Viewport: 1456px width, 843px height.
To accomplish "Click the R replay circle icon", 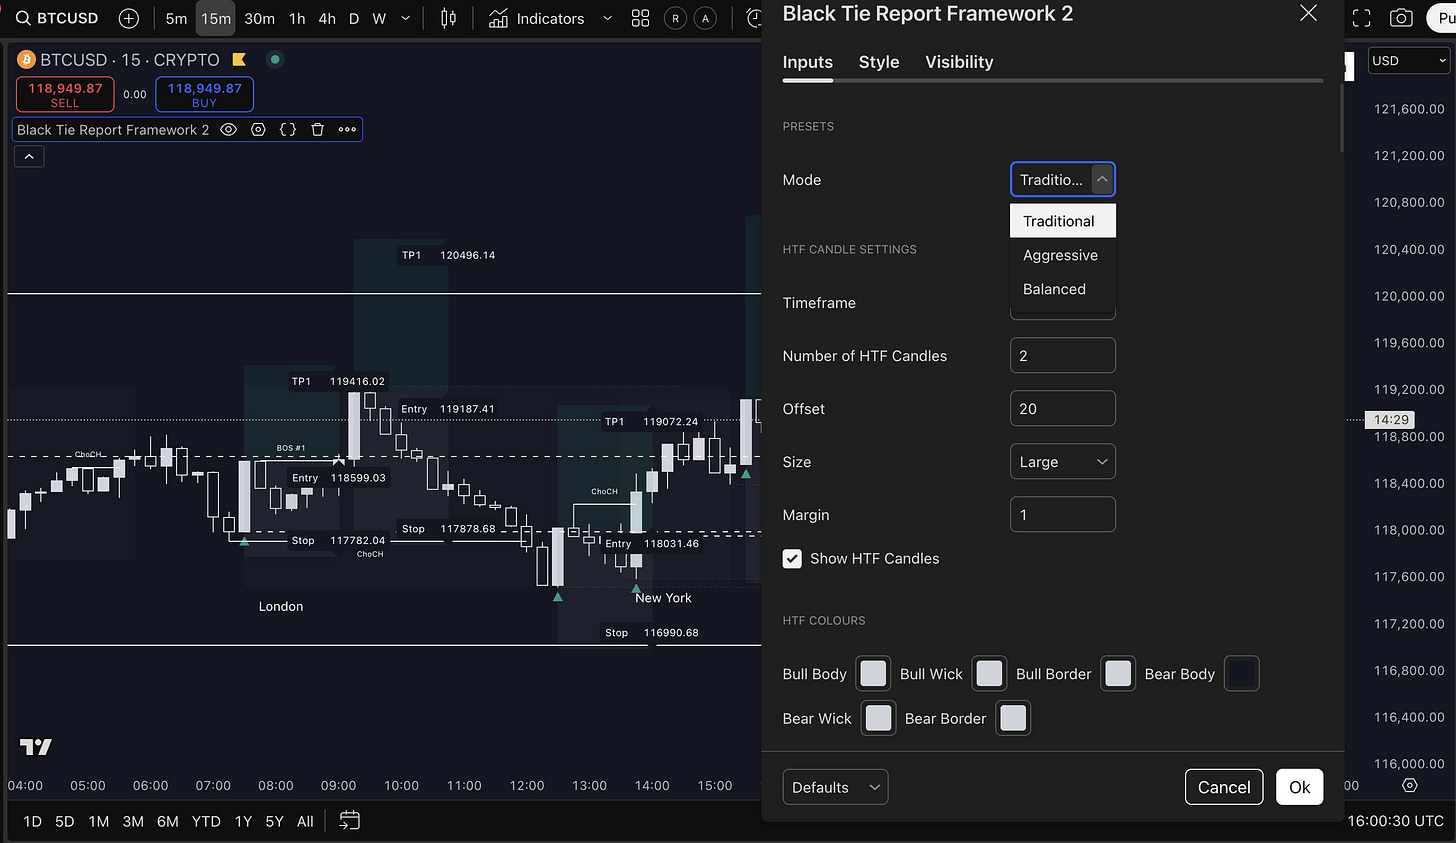I will [x=676, y=18].
